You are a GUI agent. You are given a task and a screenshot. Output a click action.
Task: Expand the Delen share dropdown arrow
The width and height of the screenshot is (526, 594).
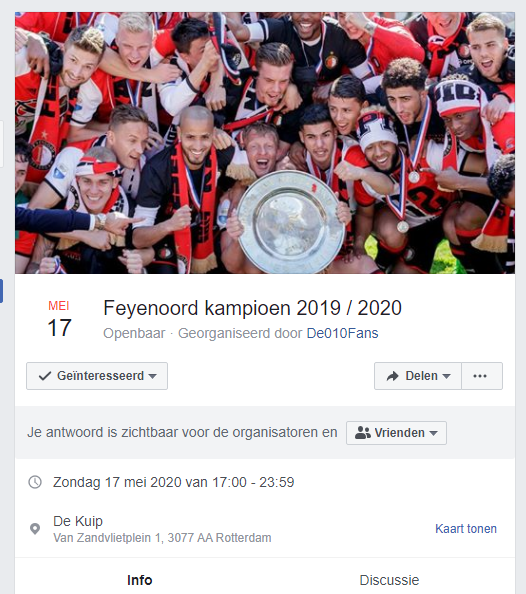pos(446,376)
